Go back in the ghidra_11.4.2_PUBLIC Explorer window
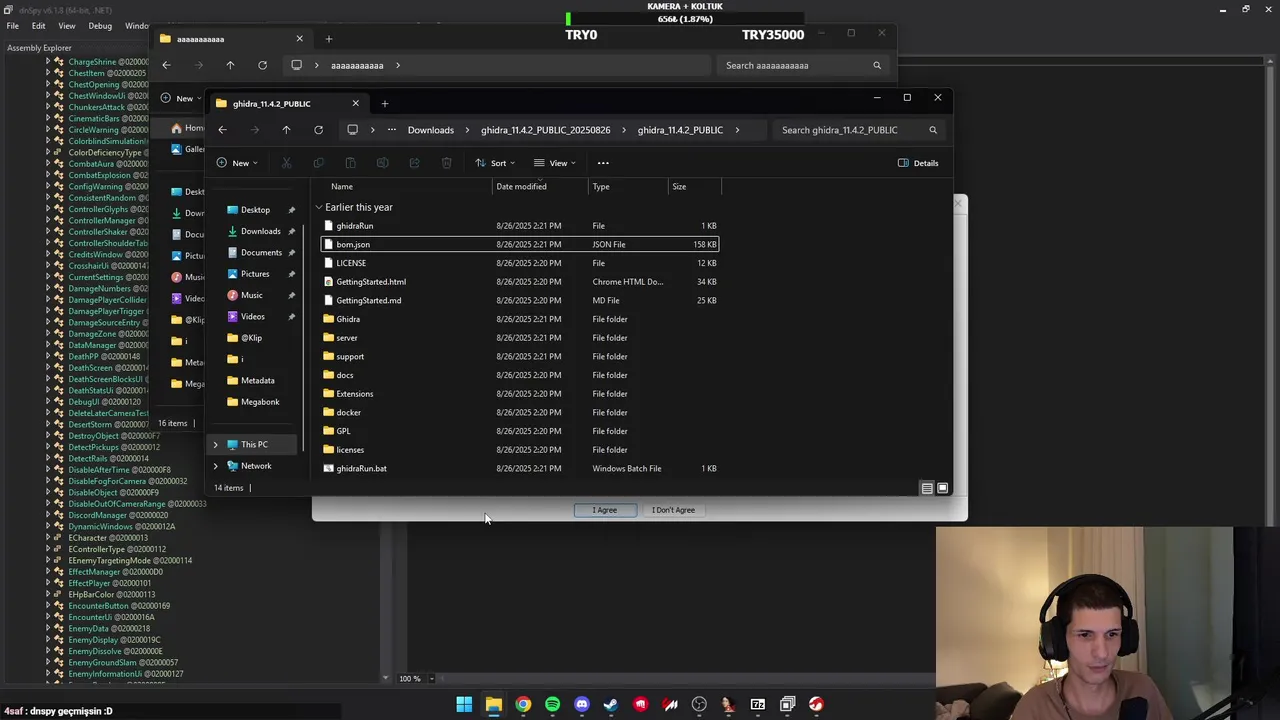Image resolution: width=1280 pixels, height=720 pixels. coord(222,130)
